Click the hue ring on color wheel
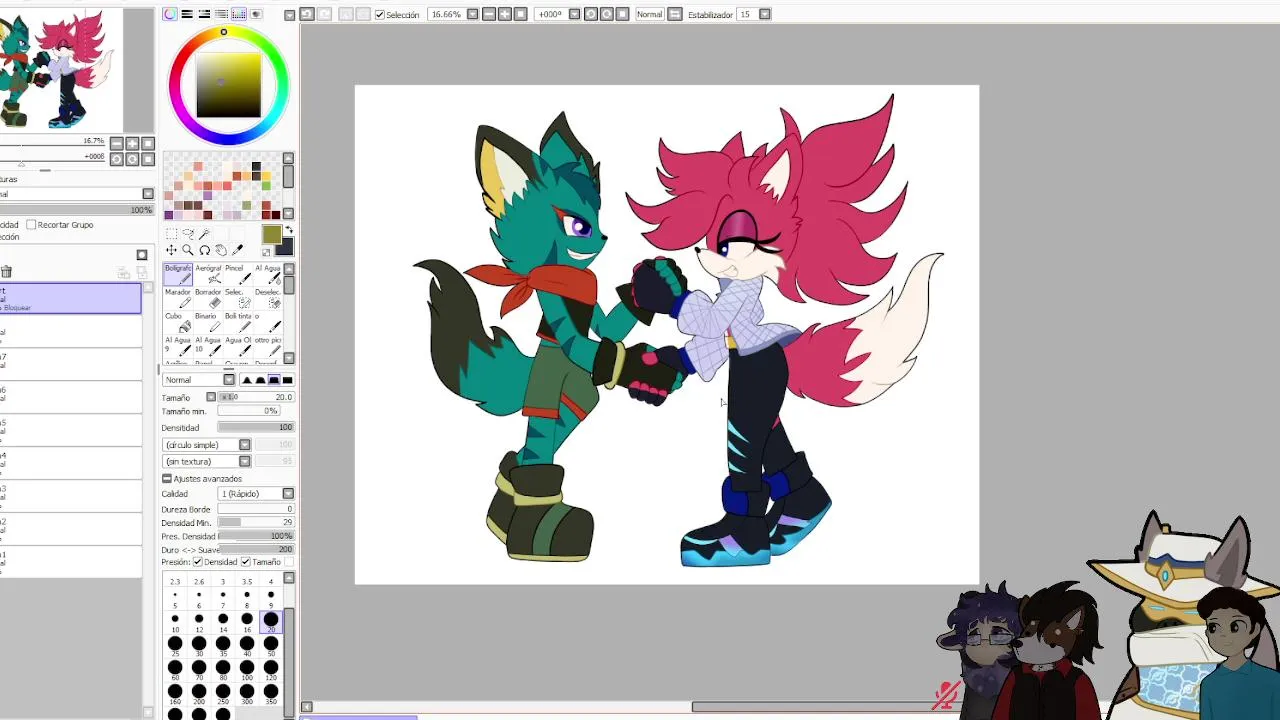 (224, 32)
